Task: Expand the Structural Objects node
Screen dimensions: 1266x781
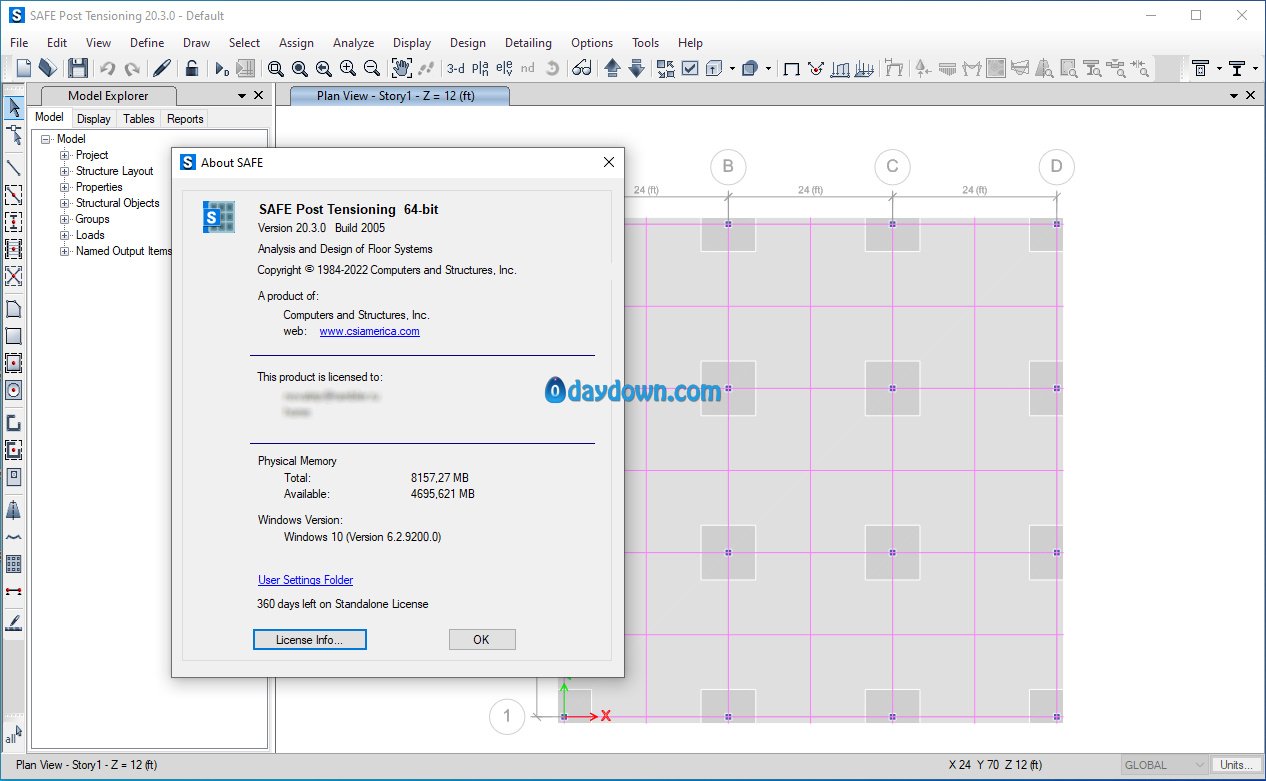Action: click(x=65, y=203)
